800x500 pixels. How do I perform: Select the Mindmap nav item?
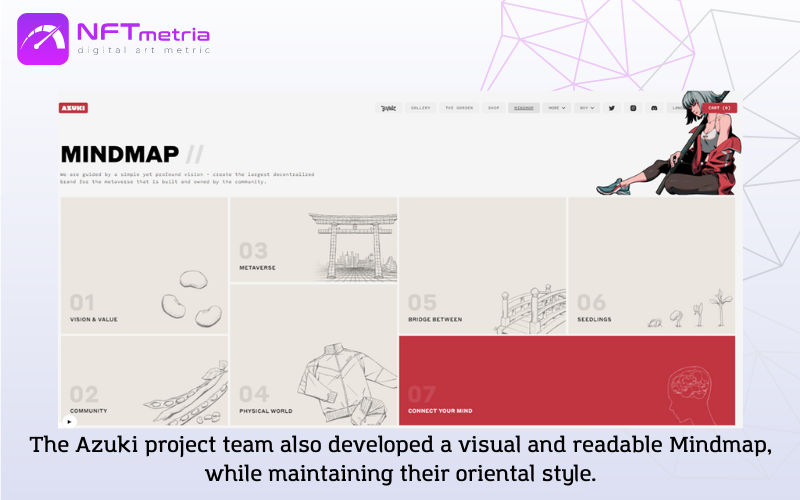[x=524, y=108]
